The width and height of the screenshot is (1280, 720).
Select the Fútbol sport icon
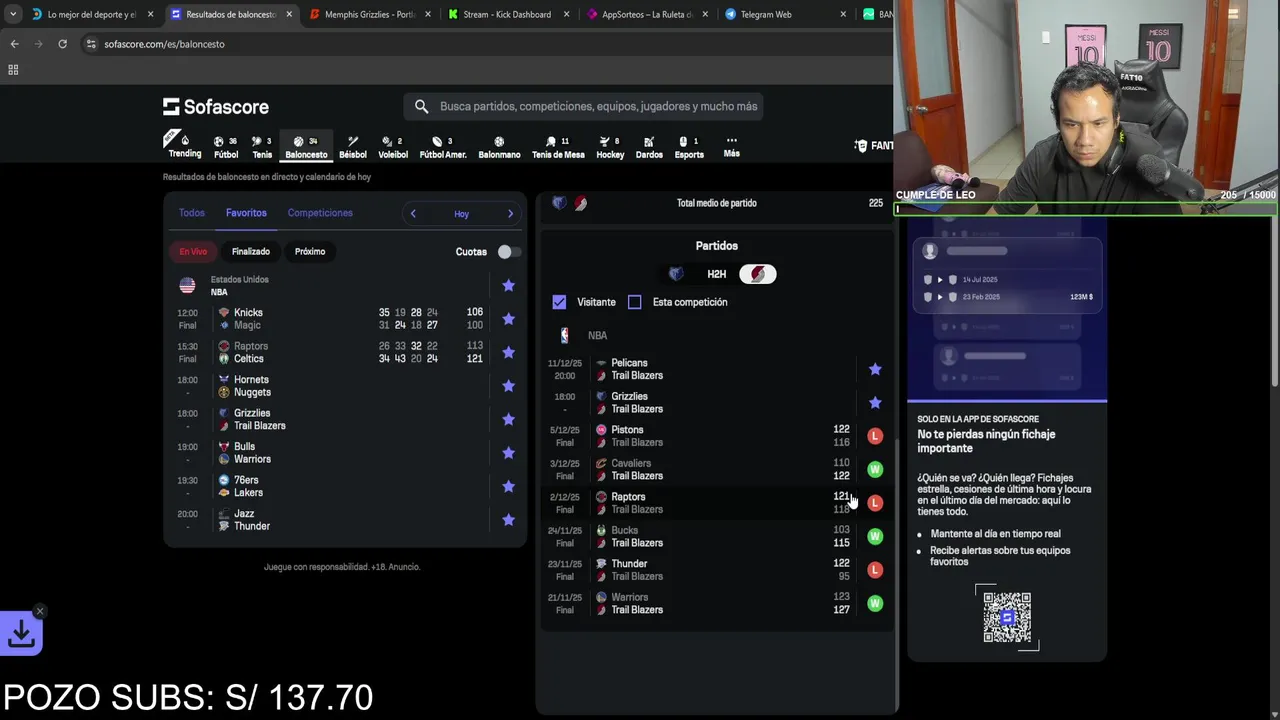[226, 146]
